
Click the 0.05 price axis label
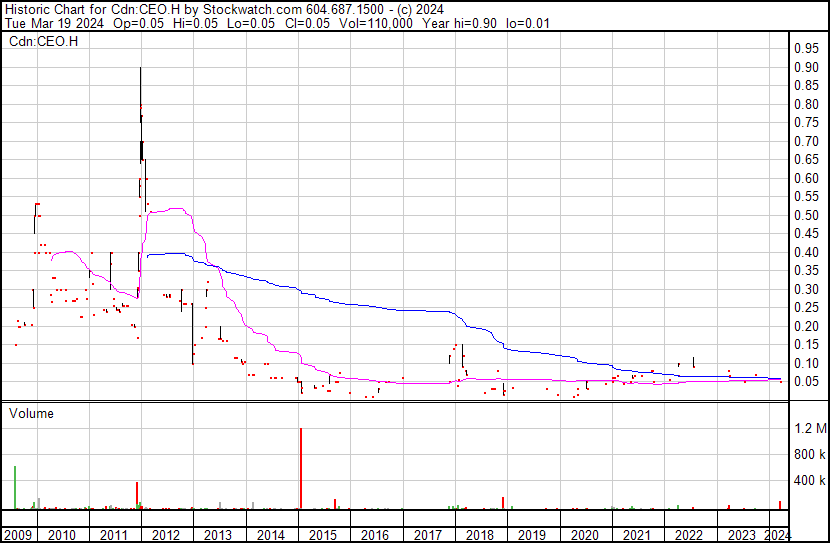(807, 382)
